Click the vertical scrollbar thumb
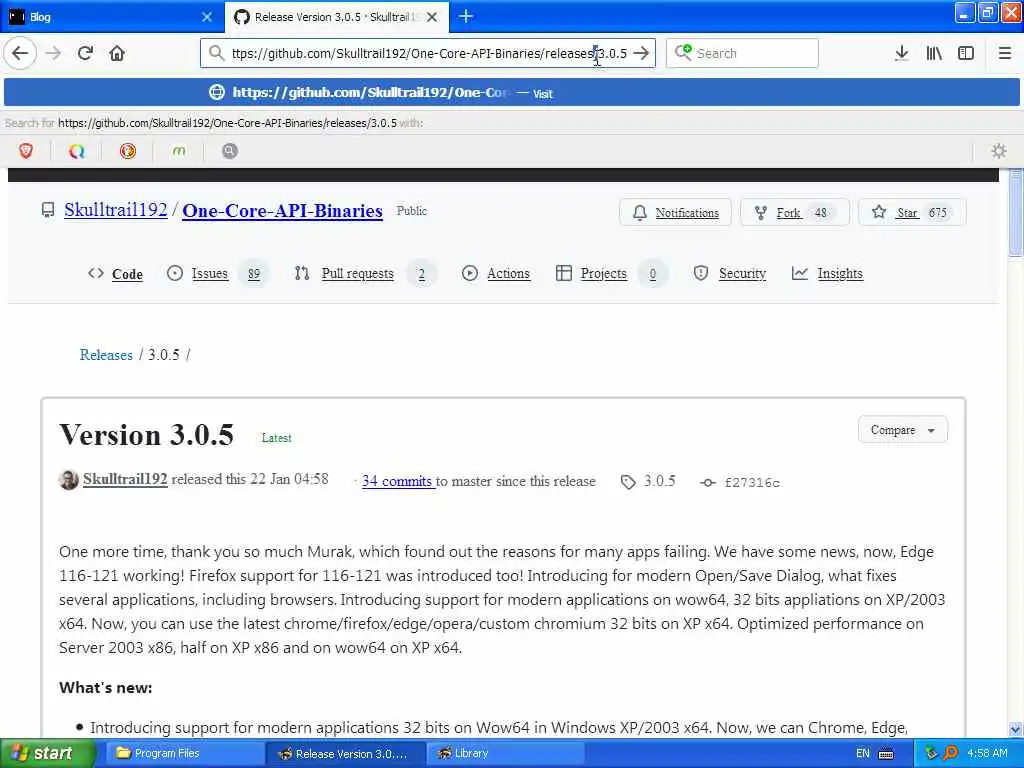This screenshot has height=768, width=1024. click(x=1015, y=213)
